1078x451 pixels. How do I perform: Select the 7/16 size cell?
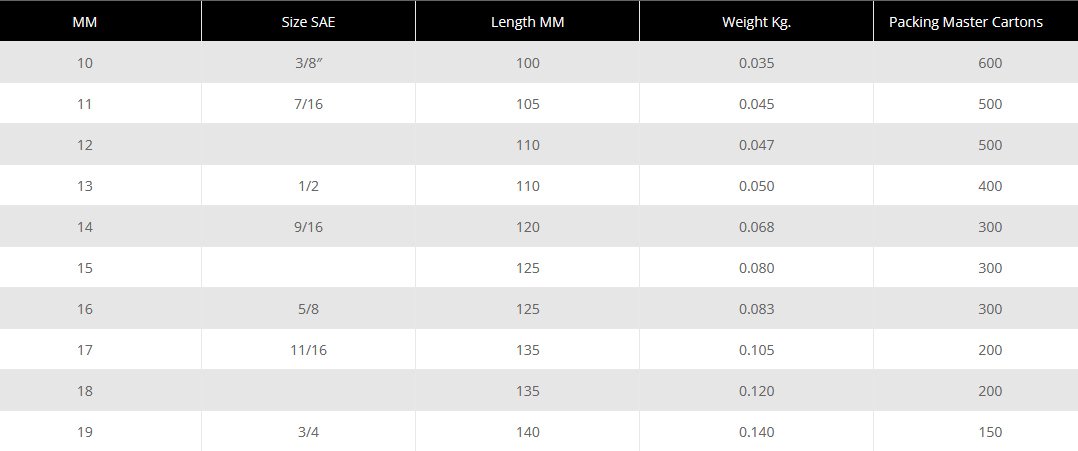[x=308, y=104]
